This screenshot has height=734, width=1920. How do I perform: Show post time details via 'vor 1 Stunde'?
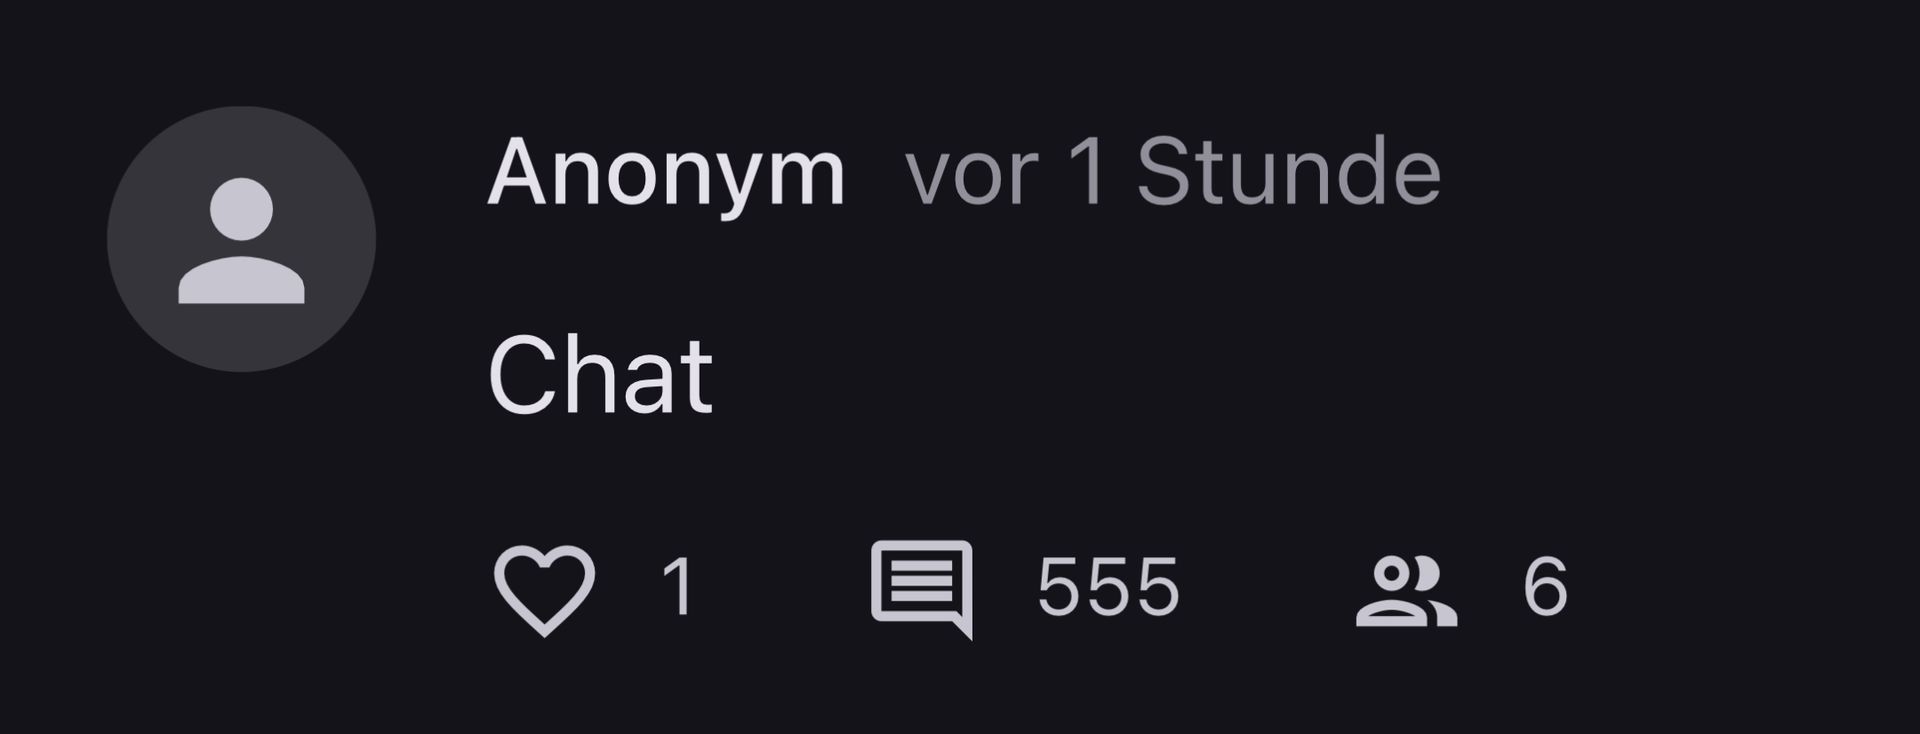(x=1173, y=172)
